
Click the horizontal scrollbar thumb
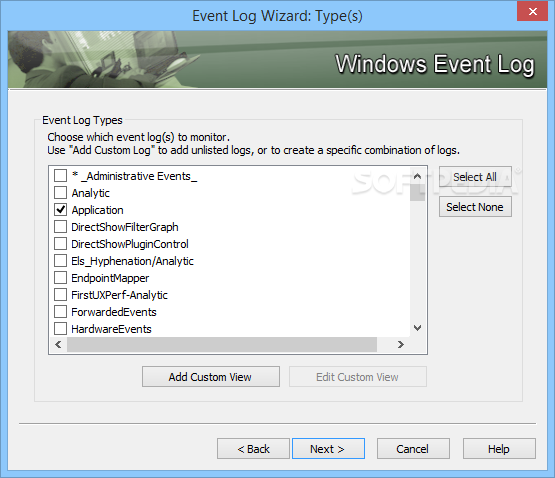pyautogui.click(x=222, y=345)
